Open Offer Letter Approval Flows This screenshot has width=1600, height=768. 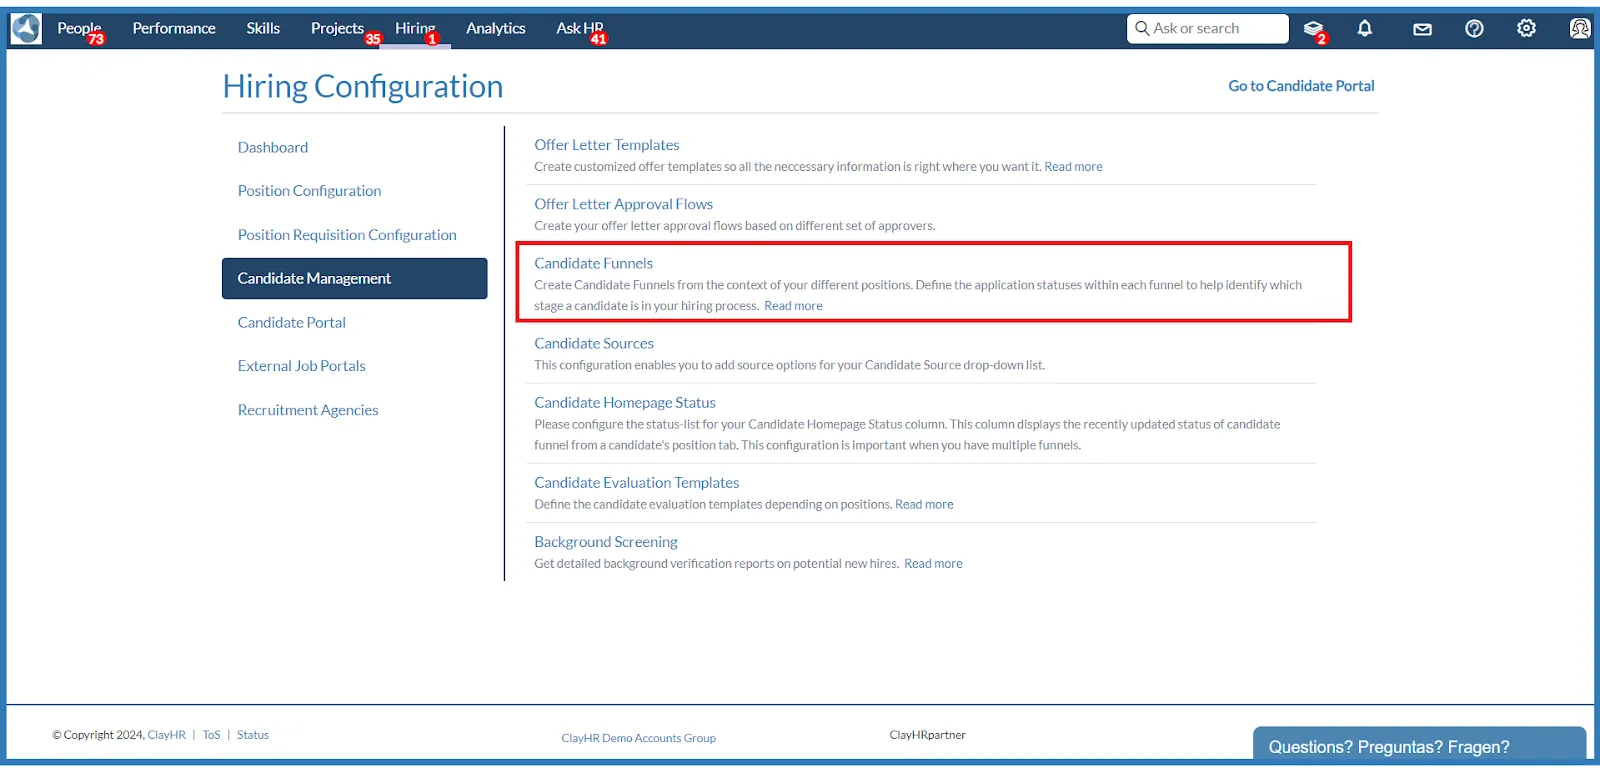coord(624,204)
